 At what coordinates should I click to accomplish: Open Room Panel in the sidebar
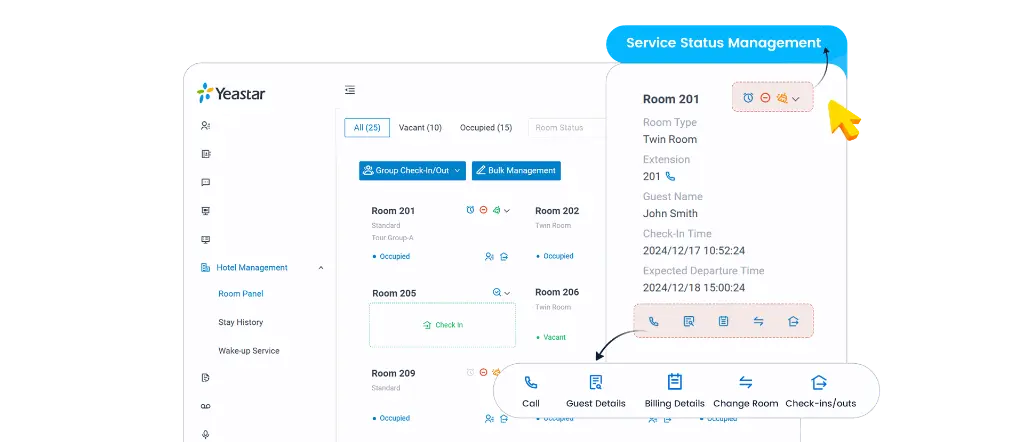pos(241,294)
